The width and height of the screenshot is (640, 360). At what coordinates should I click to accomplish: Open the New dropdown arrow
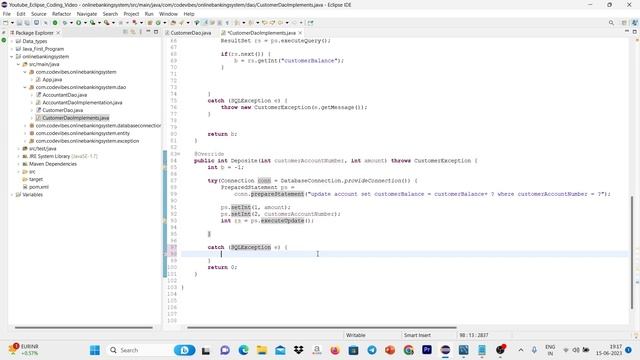coord(12,23)
